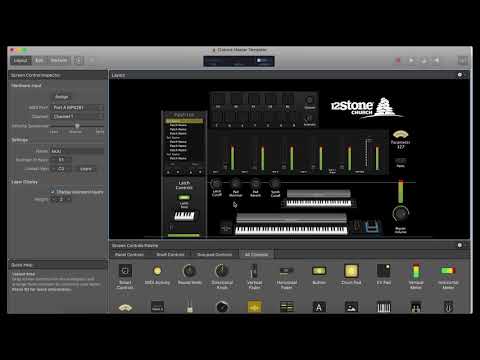Click the arc gauge icon in palette second row
The image size is (480, 360).
125,307
